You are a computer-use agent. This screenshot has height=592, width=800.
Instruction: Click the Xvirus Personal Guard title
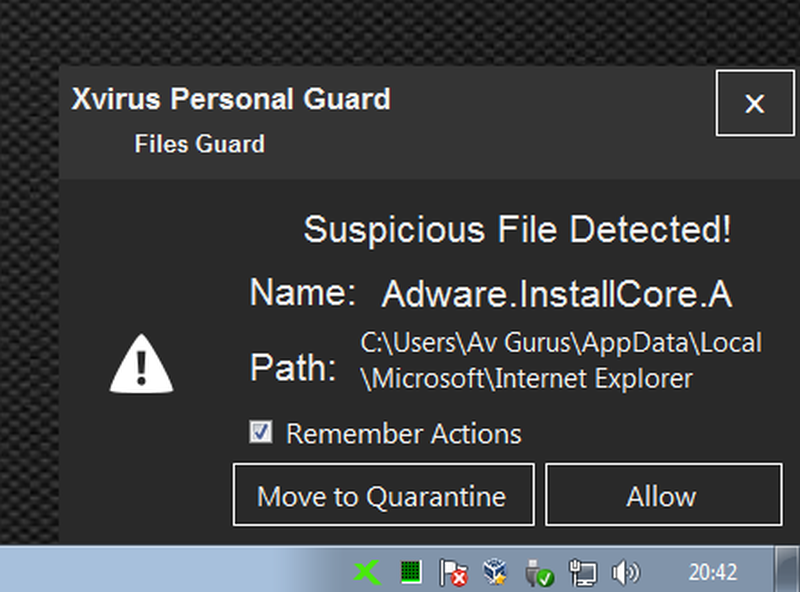click(231, 99)
